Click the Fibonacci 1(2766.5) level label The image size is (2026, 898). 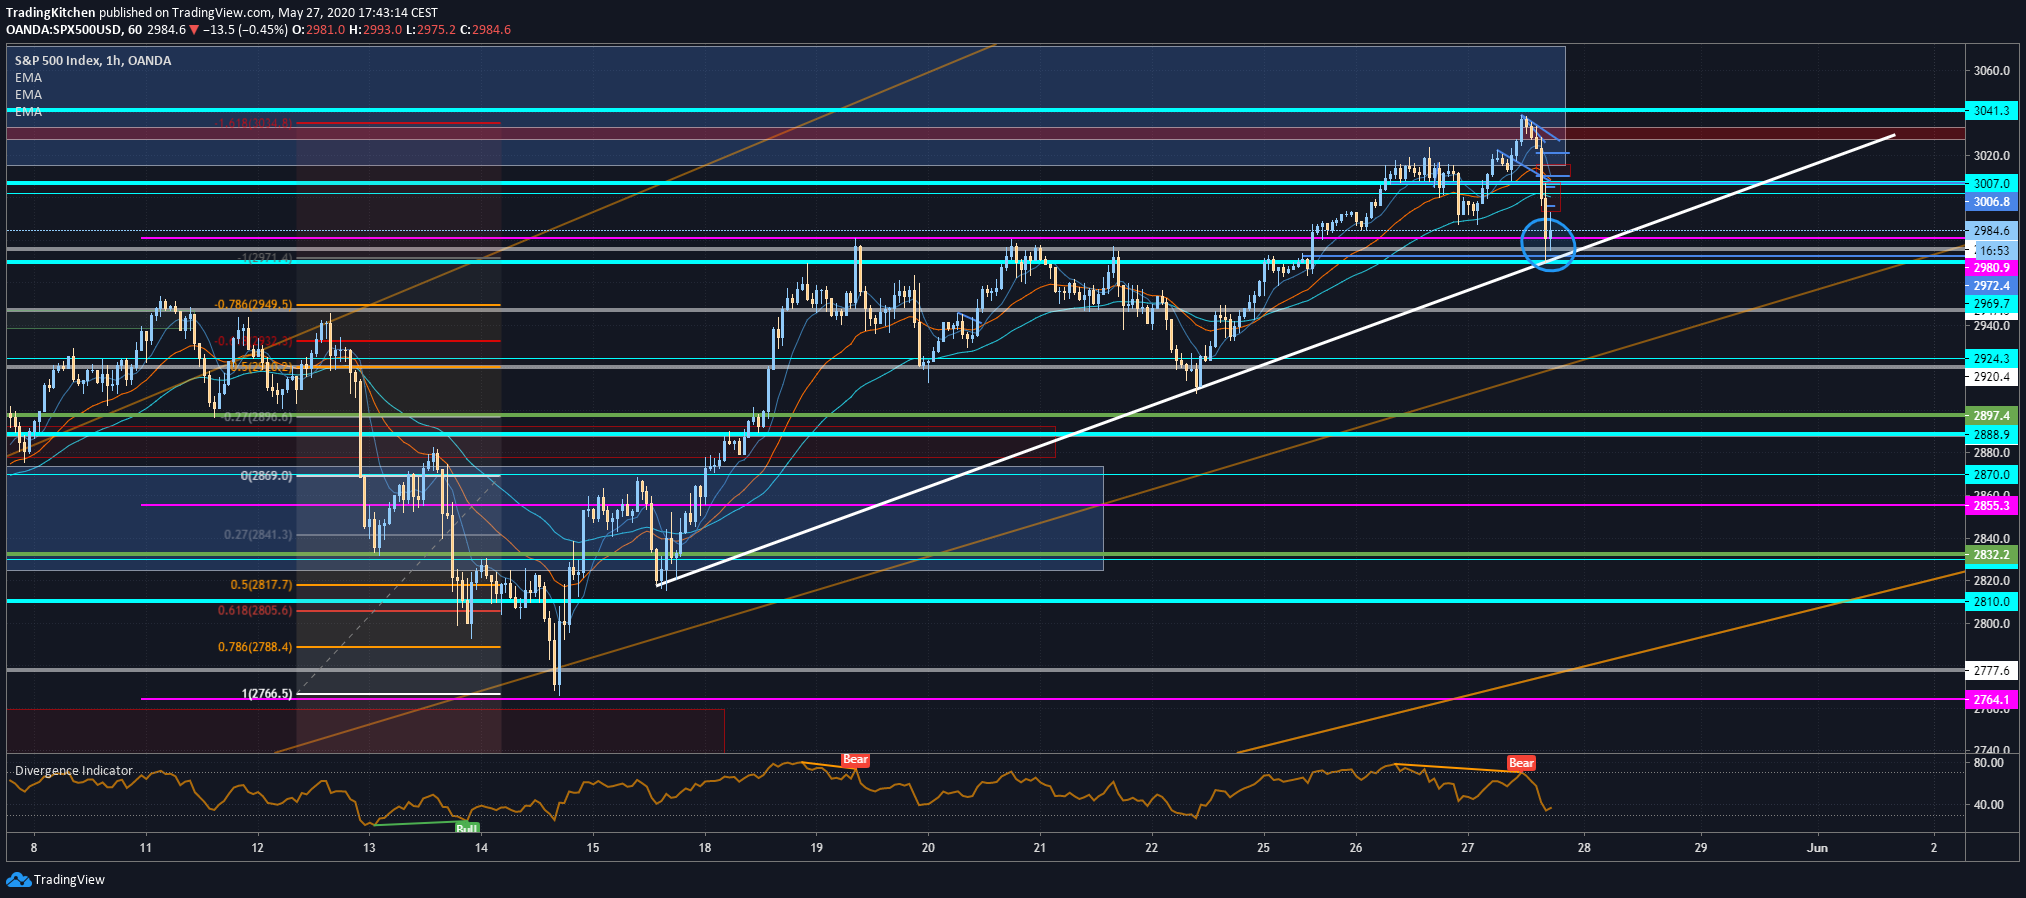click(267, 694)
